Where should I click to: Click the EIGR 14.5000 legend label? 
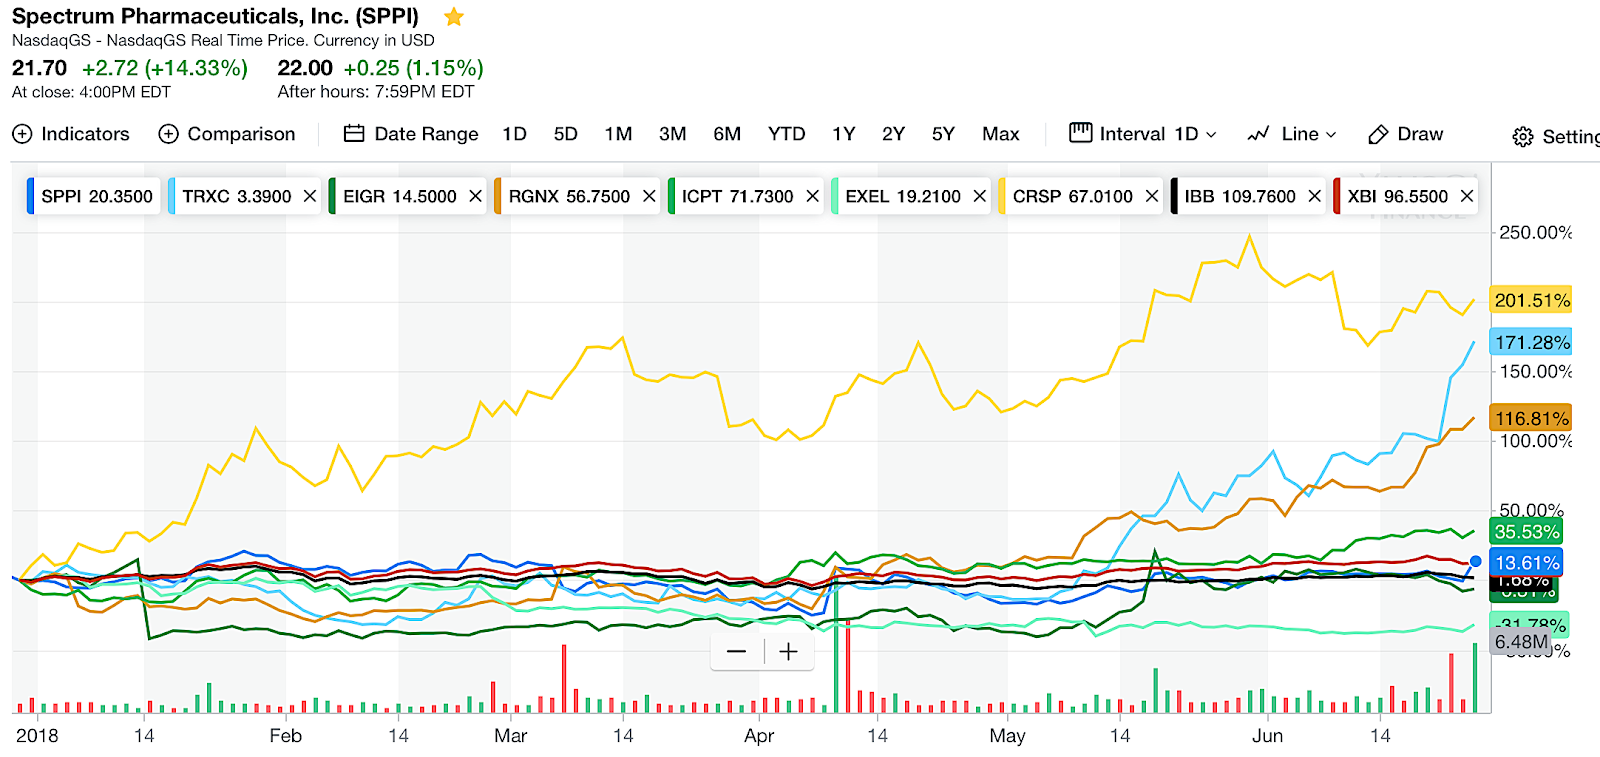[x=399, y=196]
